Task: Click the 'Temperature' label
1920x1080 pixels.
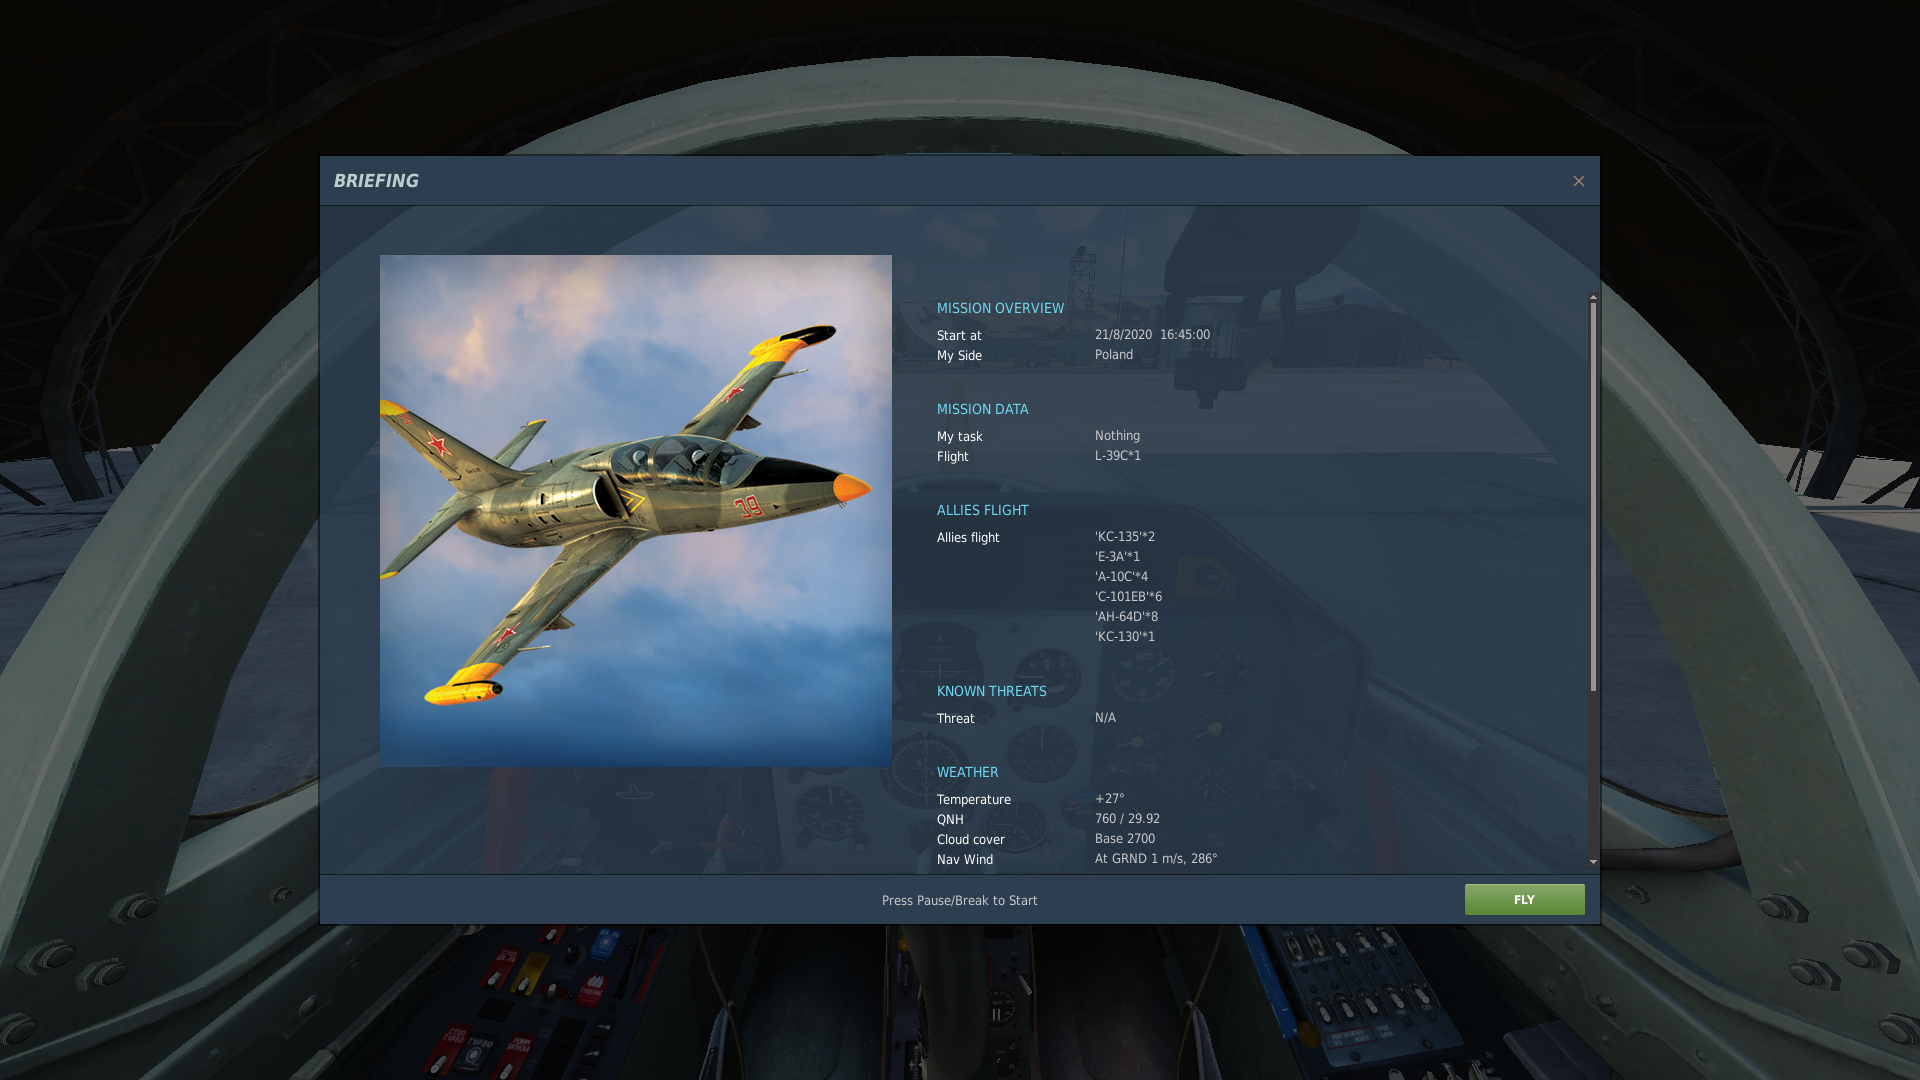Action: click(x=974, y=800)
